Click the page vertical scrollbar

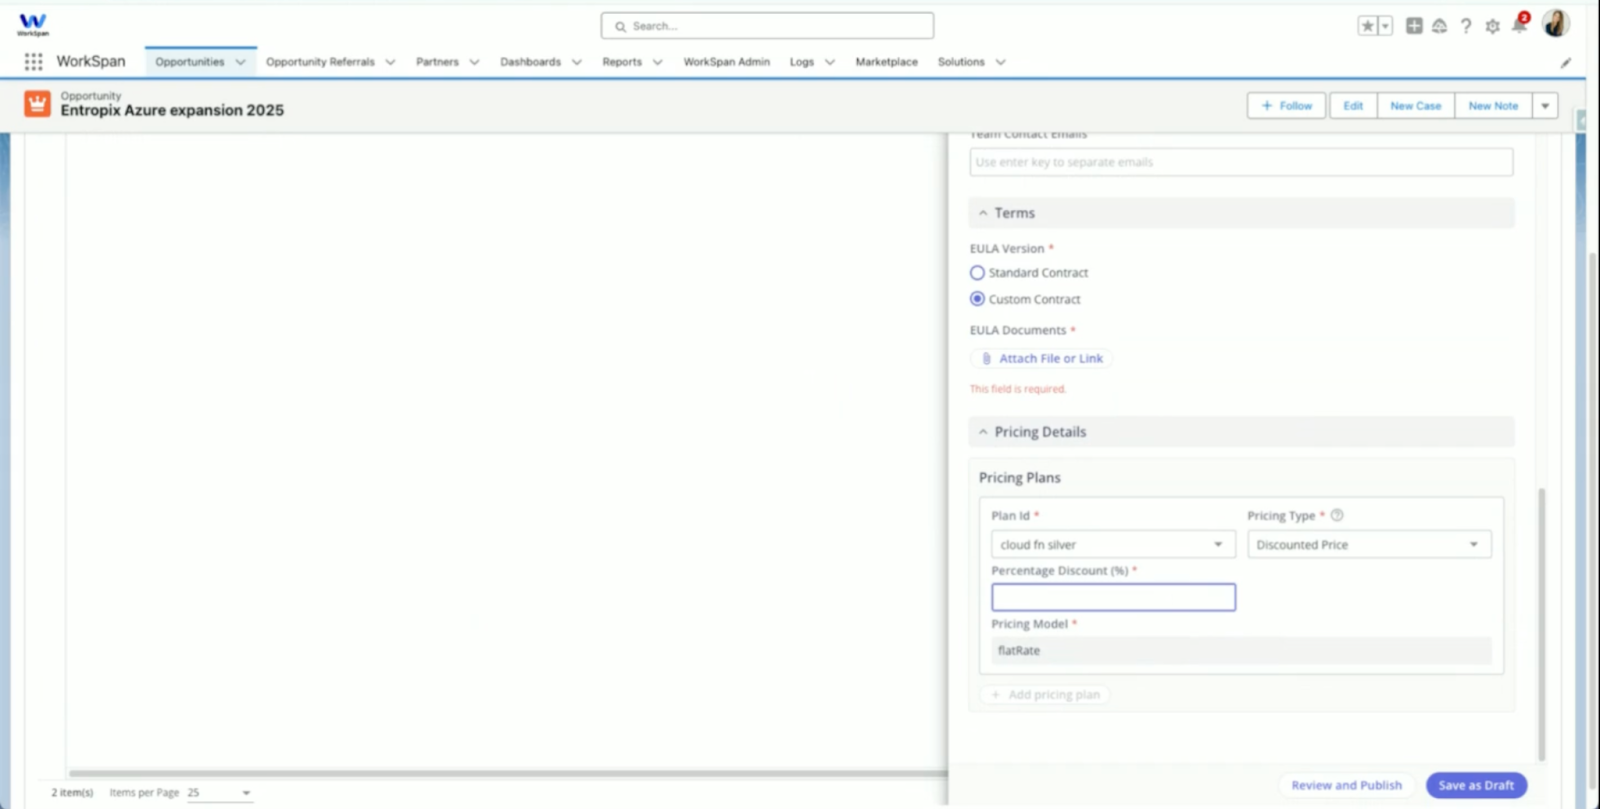pos(1593,520)
